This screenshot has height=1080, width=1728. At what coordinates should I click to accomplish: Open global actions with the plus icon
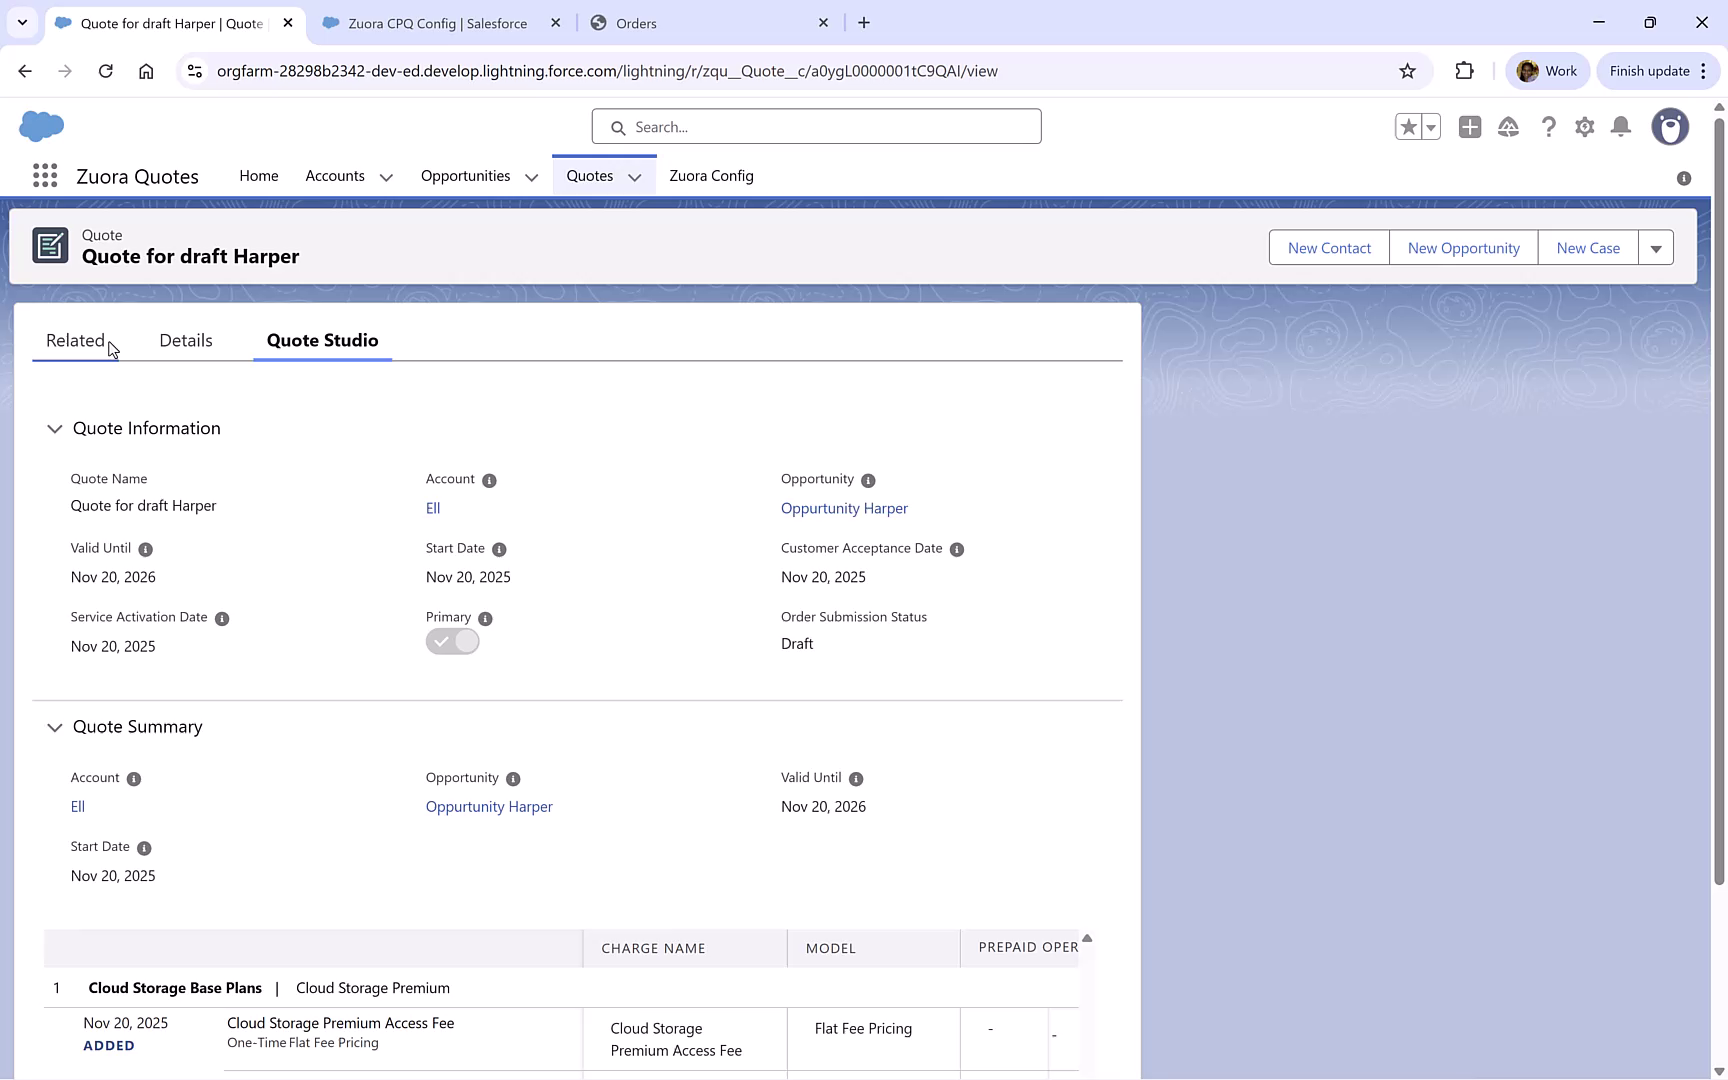(1470, 127)
